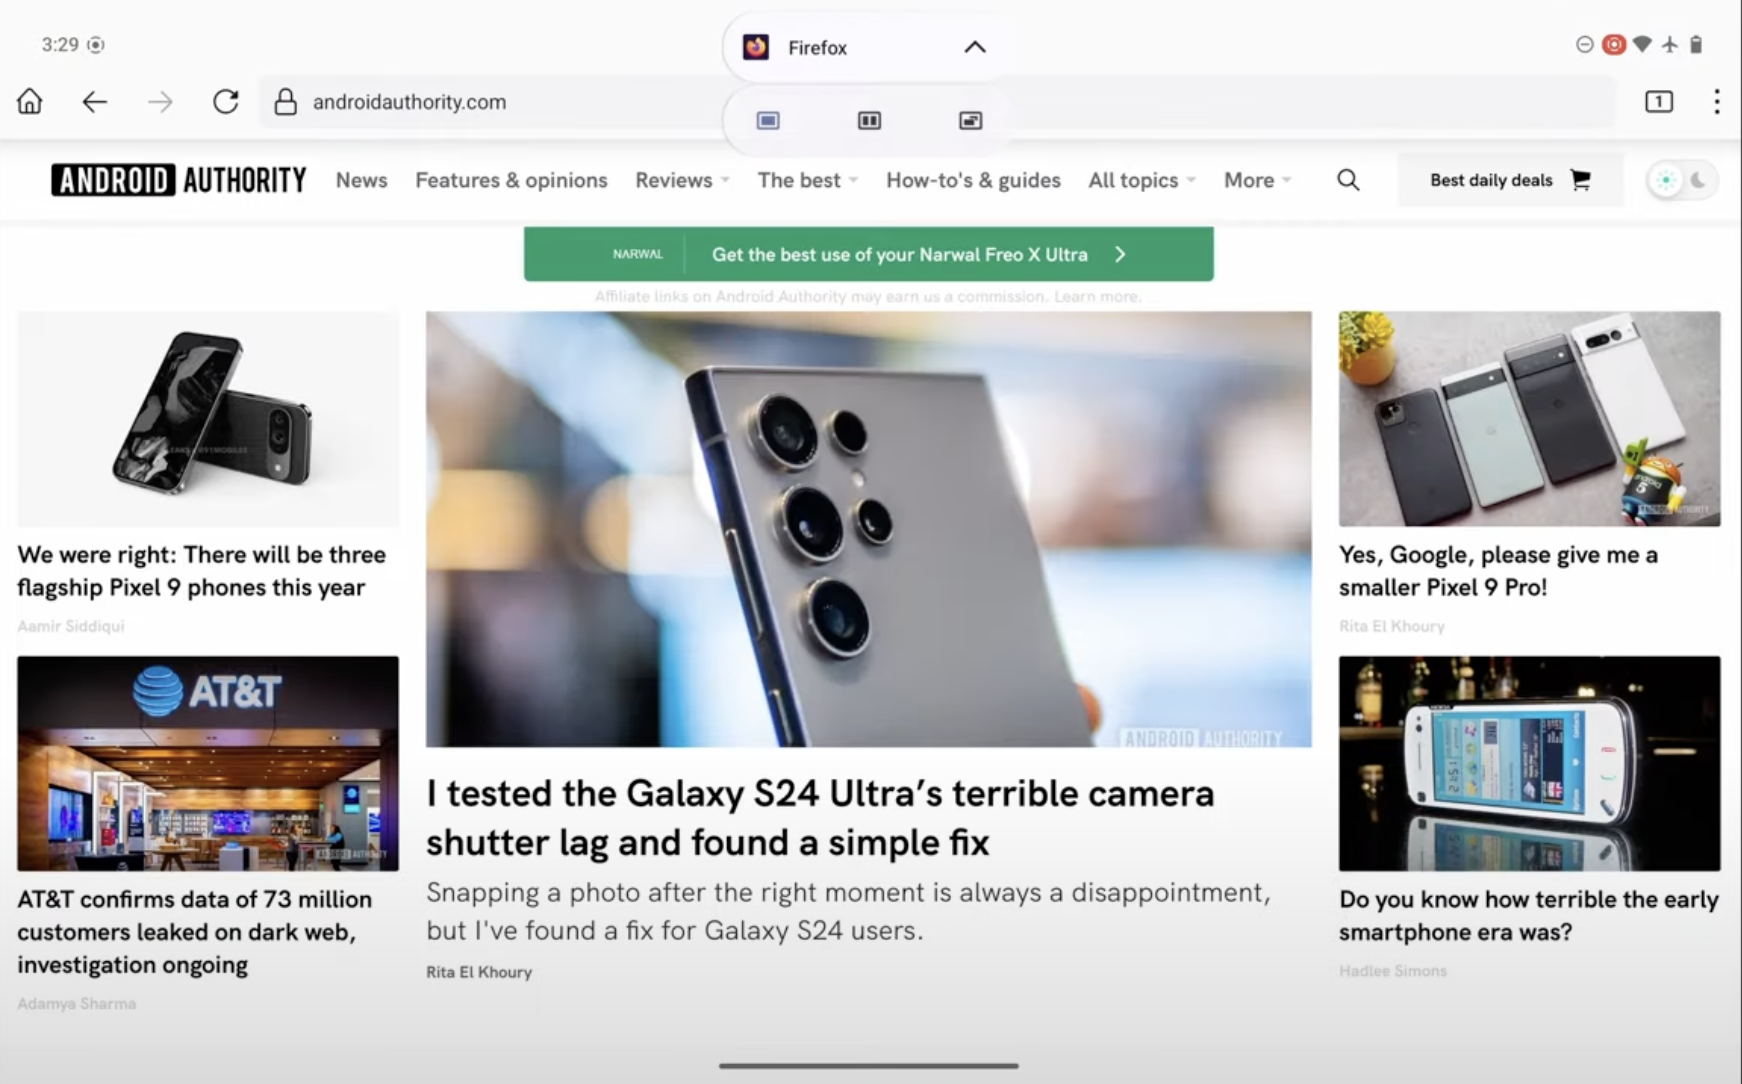
Task: Collapse the Firefox window menu chevron
Action: [x=975, y=47]
